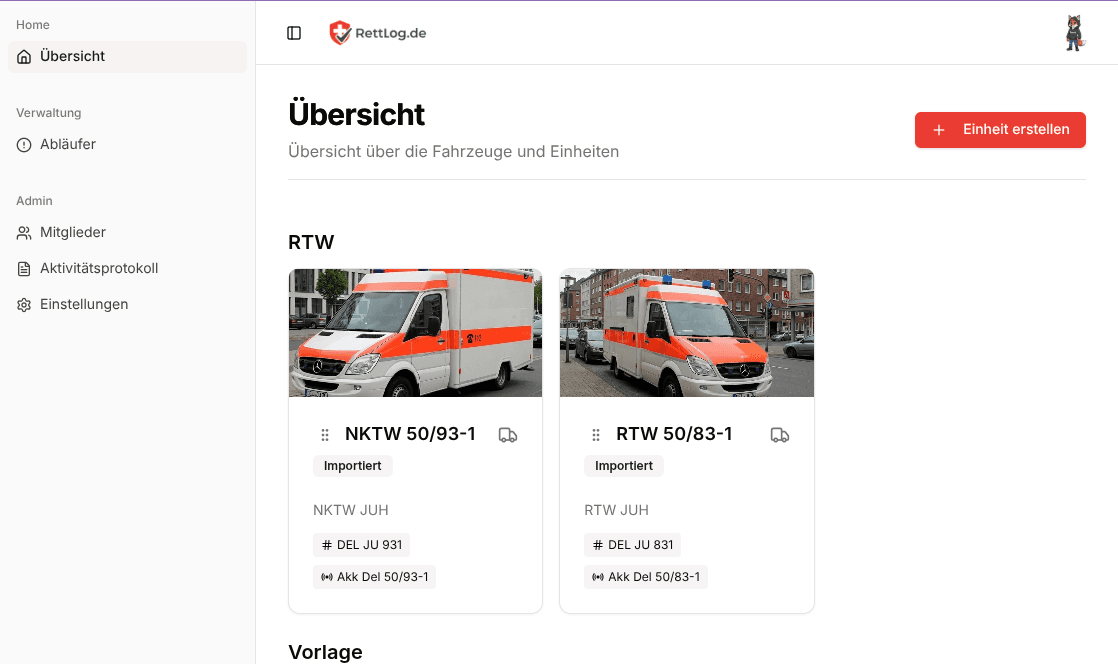Click the Importiert badge on RTW 50/83-1

coord(623,466)
